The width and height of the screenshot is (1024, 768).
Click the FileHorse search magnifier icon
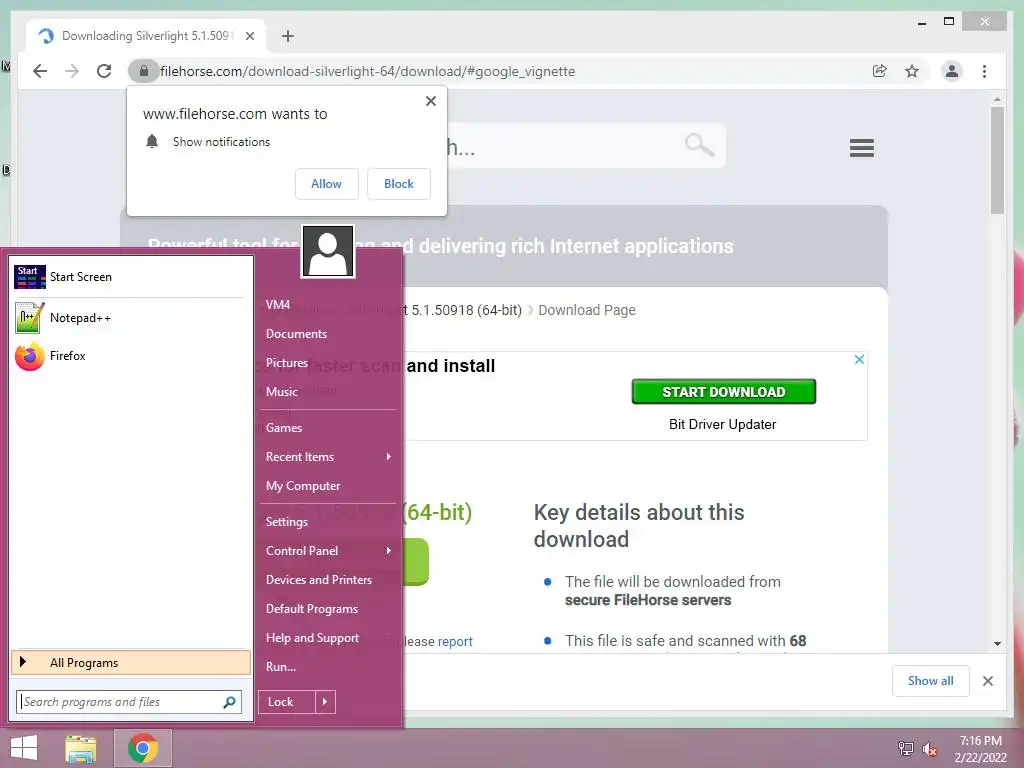click(x=699, y=144)
